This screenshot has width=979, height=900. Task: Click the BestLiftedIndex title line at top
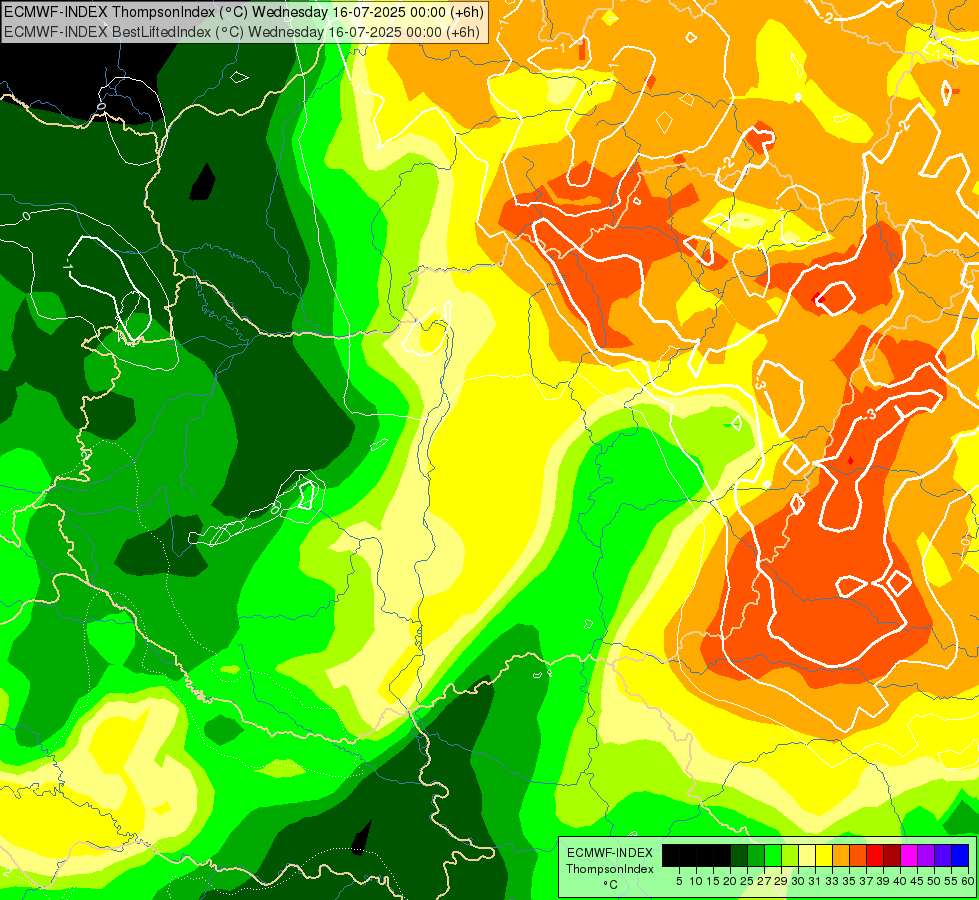point(242,32)
